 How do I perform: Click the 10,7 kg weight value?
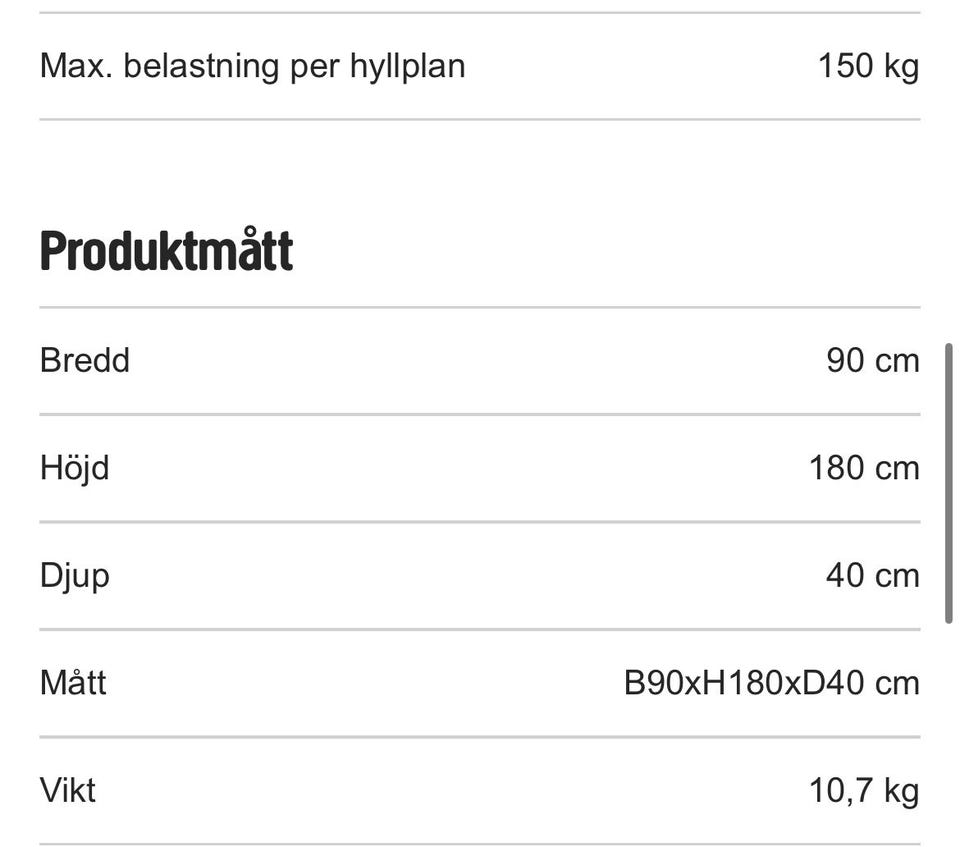864,791
